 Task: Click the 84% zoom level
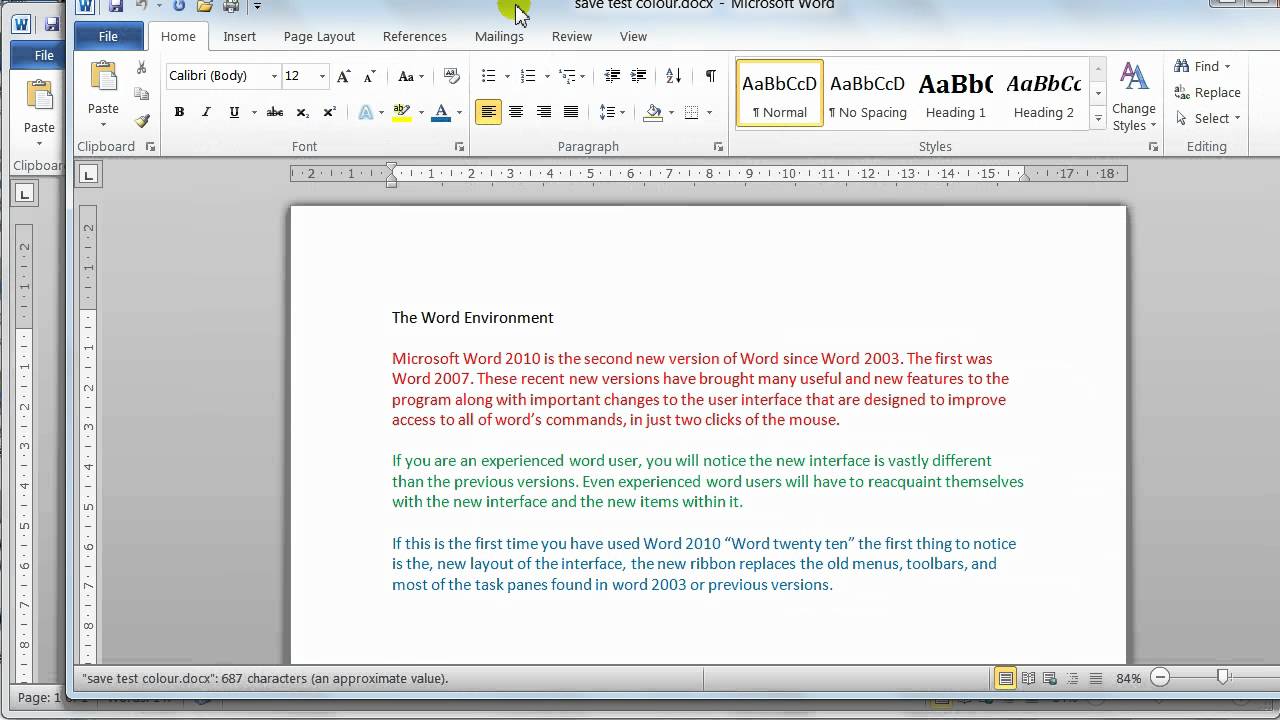pyautogui.click(x=1129, y=678)
